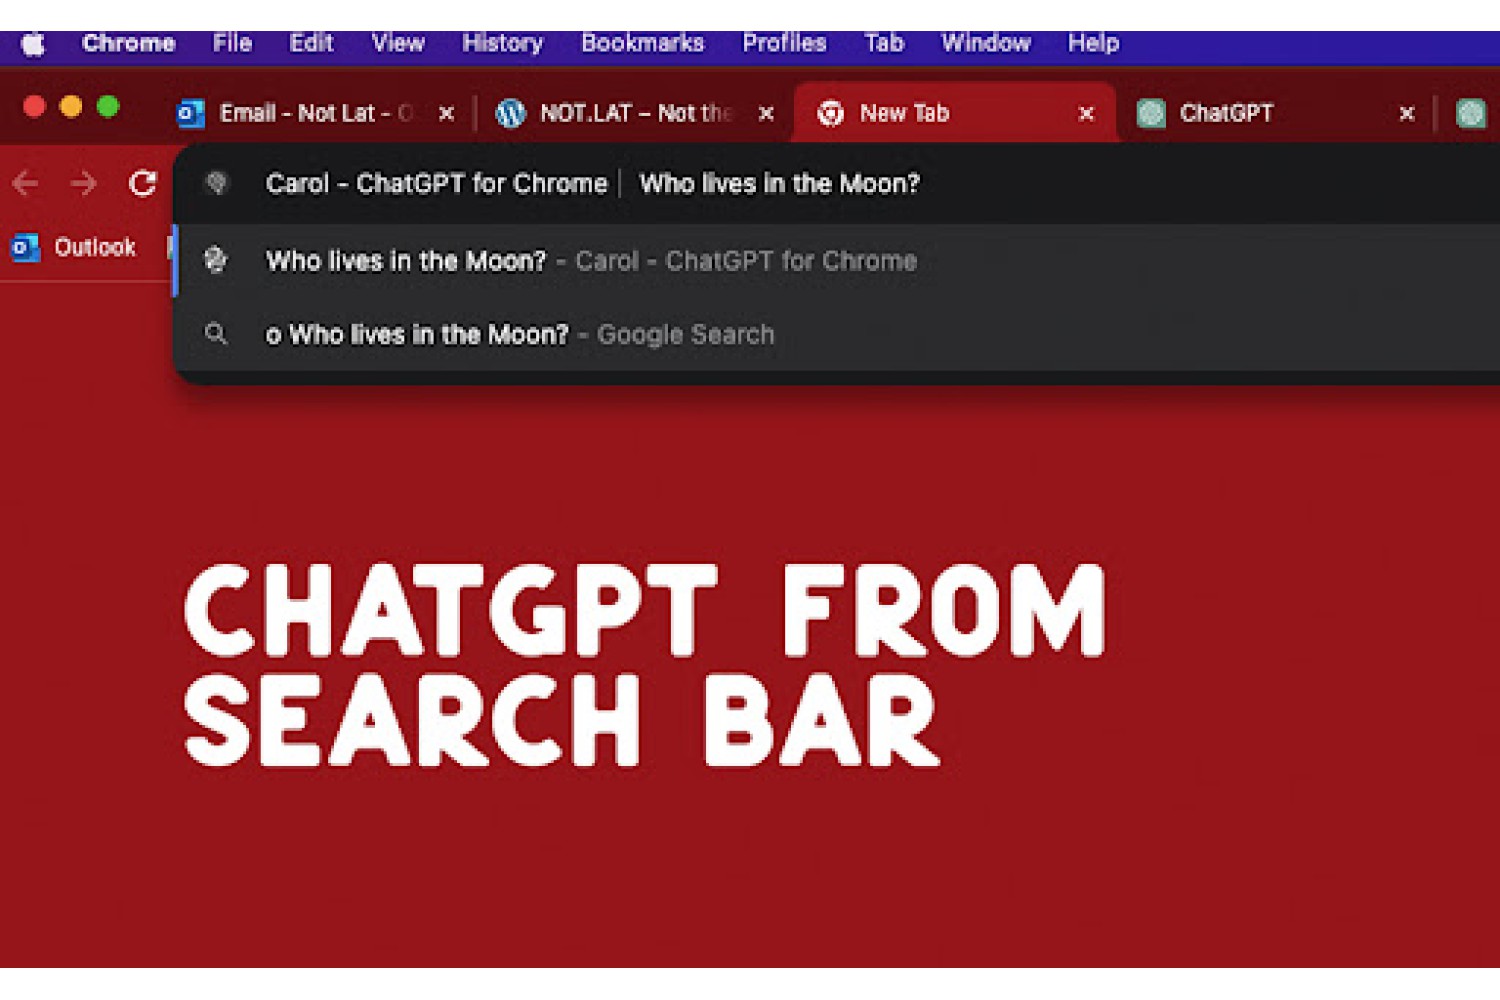Screen dimensions: 1500x1000
Task: Select the New Tab tab
Action: 954,113
